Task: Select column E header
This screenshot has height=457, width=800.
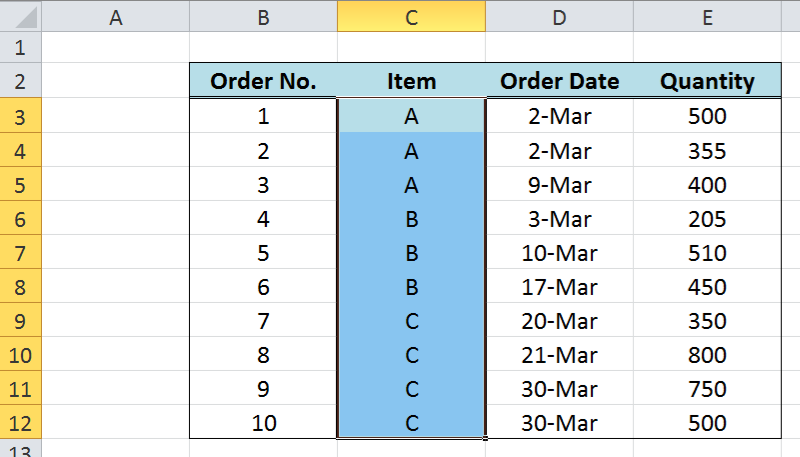Action: coord(707,16)
